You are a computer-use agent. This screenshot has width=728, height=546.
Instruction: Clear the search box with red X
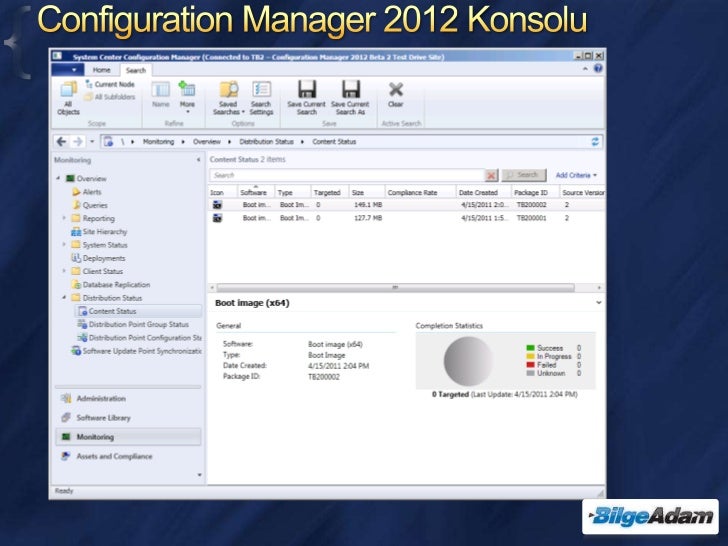pos(491,175)
